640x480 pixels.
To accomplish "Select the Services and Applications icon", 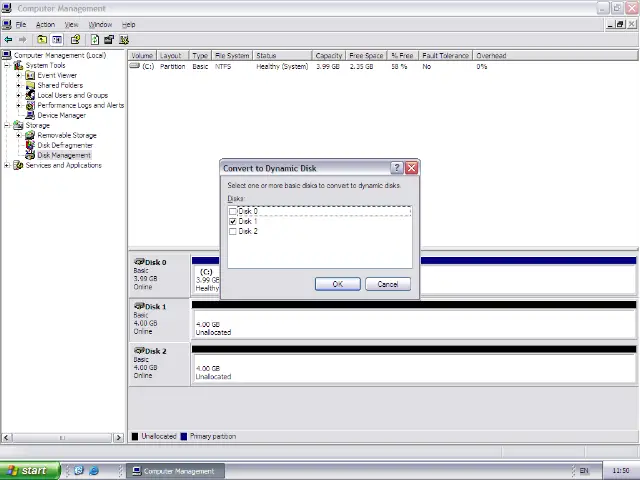I will pyautogui.click(x=18, y=165).
